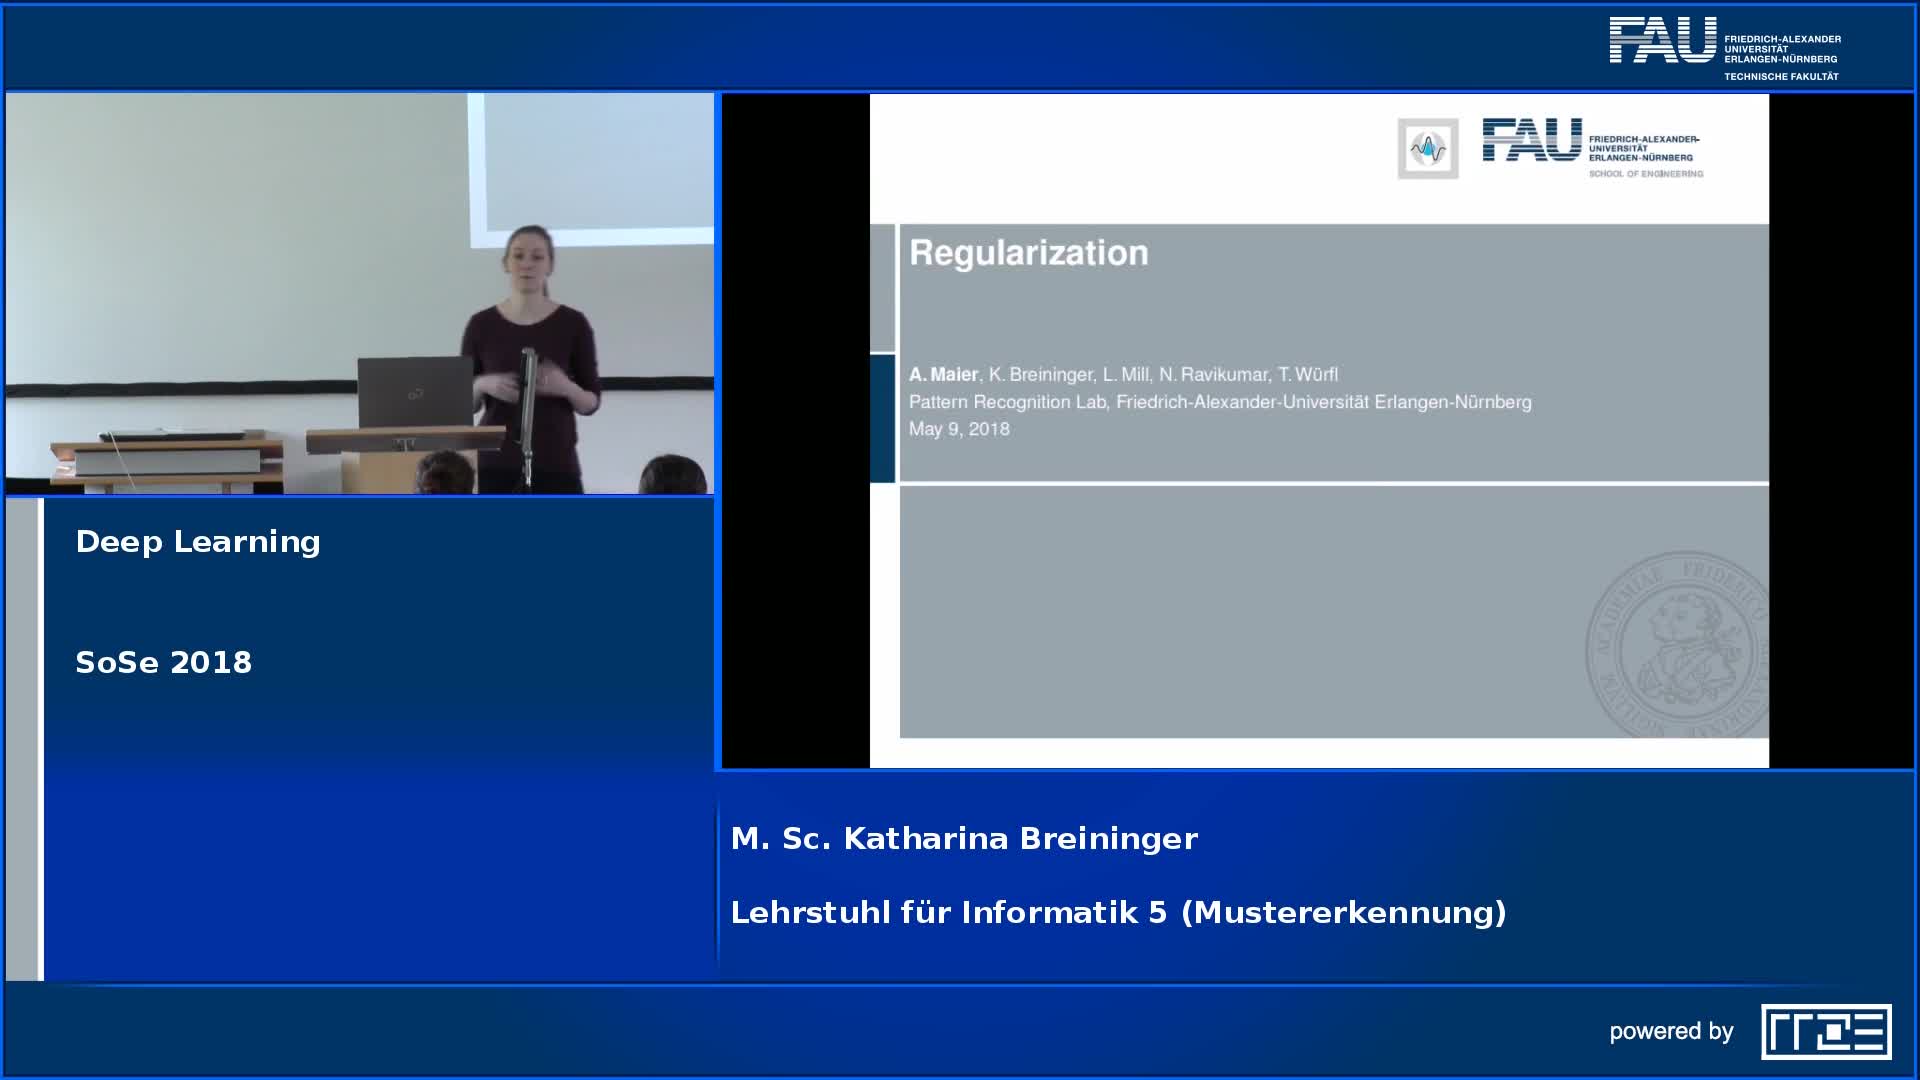Select the Pattern Recognition Lab signal icon

(x=1427, y=146)
